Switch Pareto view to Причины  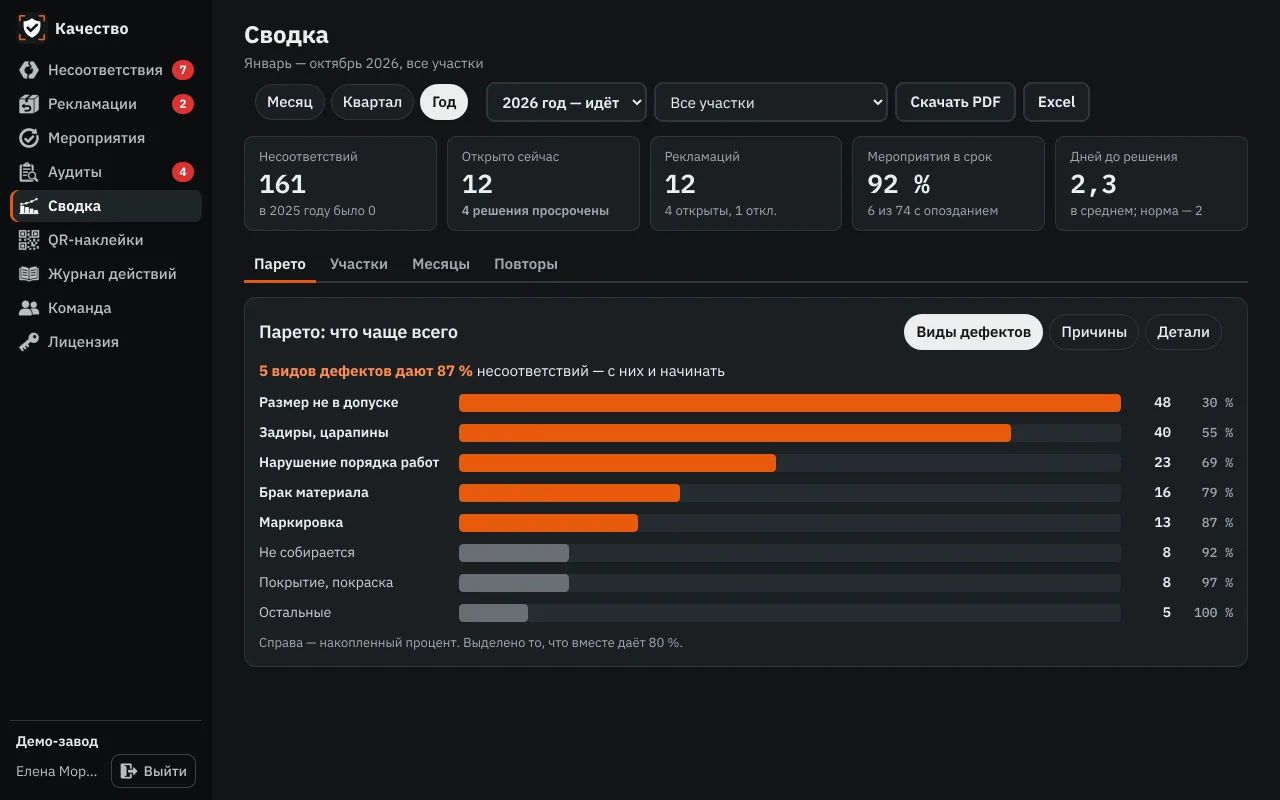[x=1094, y=332]
